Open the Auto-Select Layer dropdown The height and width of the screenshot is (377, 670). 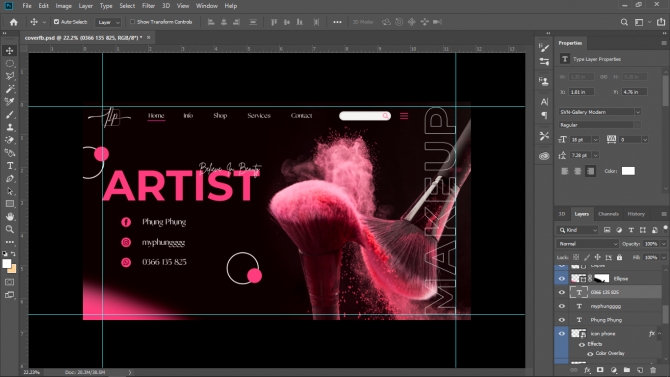point(108,22)
